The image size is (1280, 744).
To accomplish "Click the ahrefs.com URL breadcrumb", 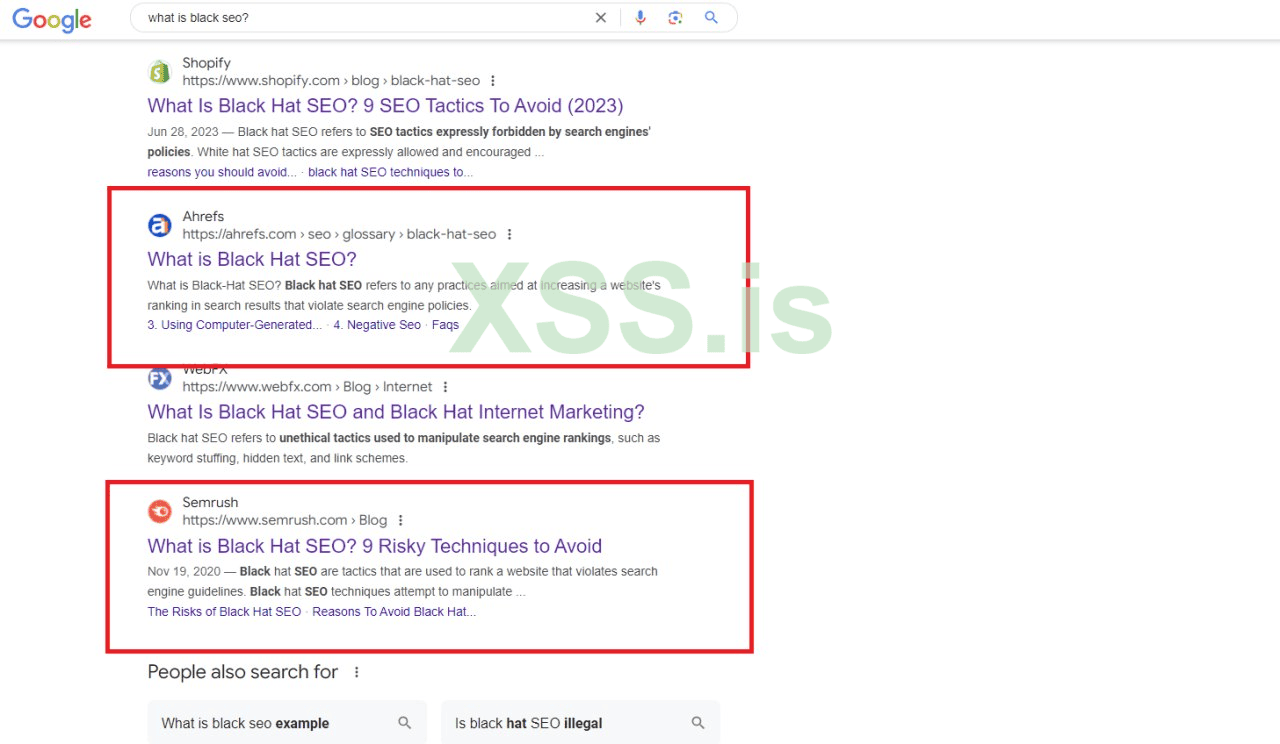I will [339, 235].
